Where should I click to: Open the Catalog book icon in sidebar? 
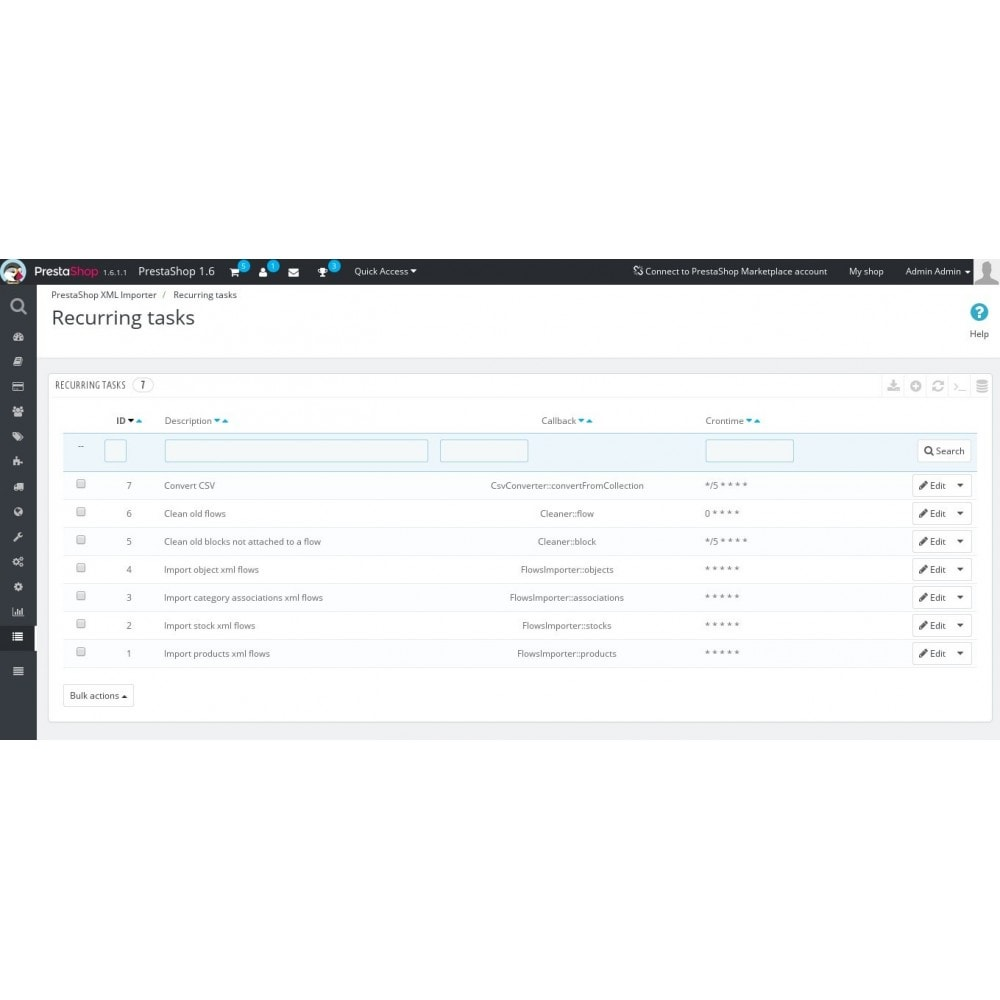point(18,362)
